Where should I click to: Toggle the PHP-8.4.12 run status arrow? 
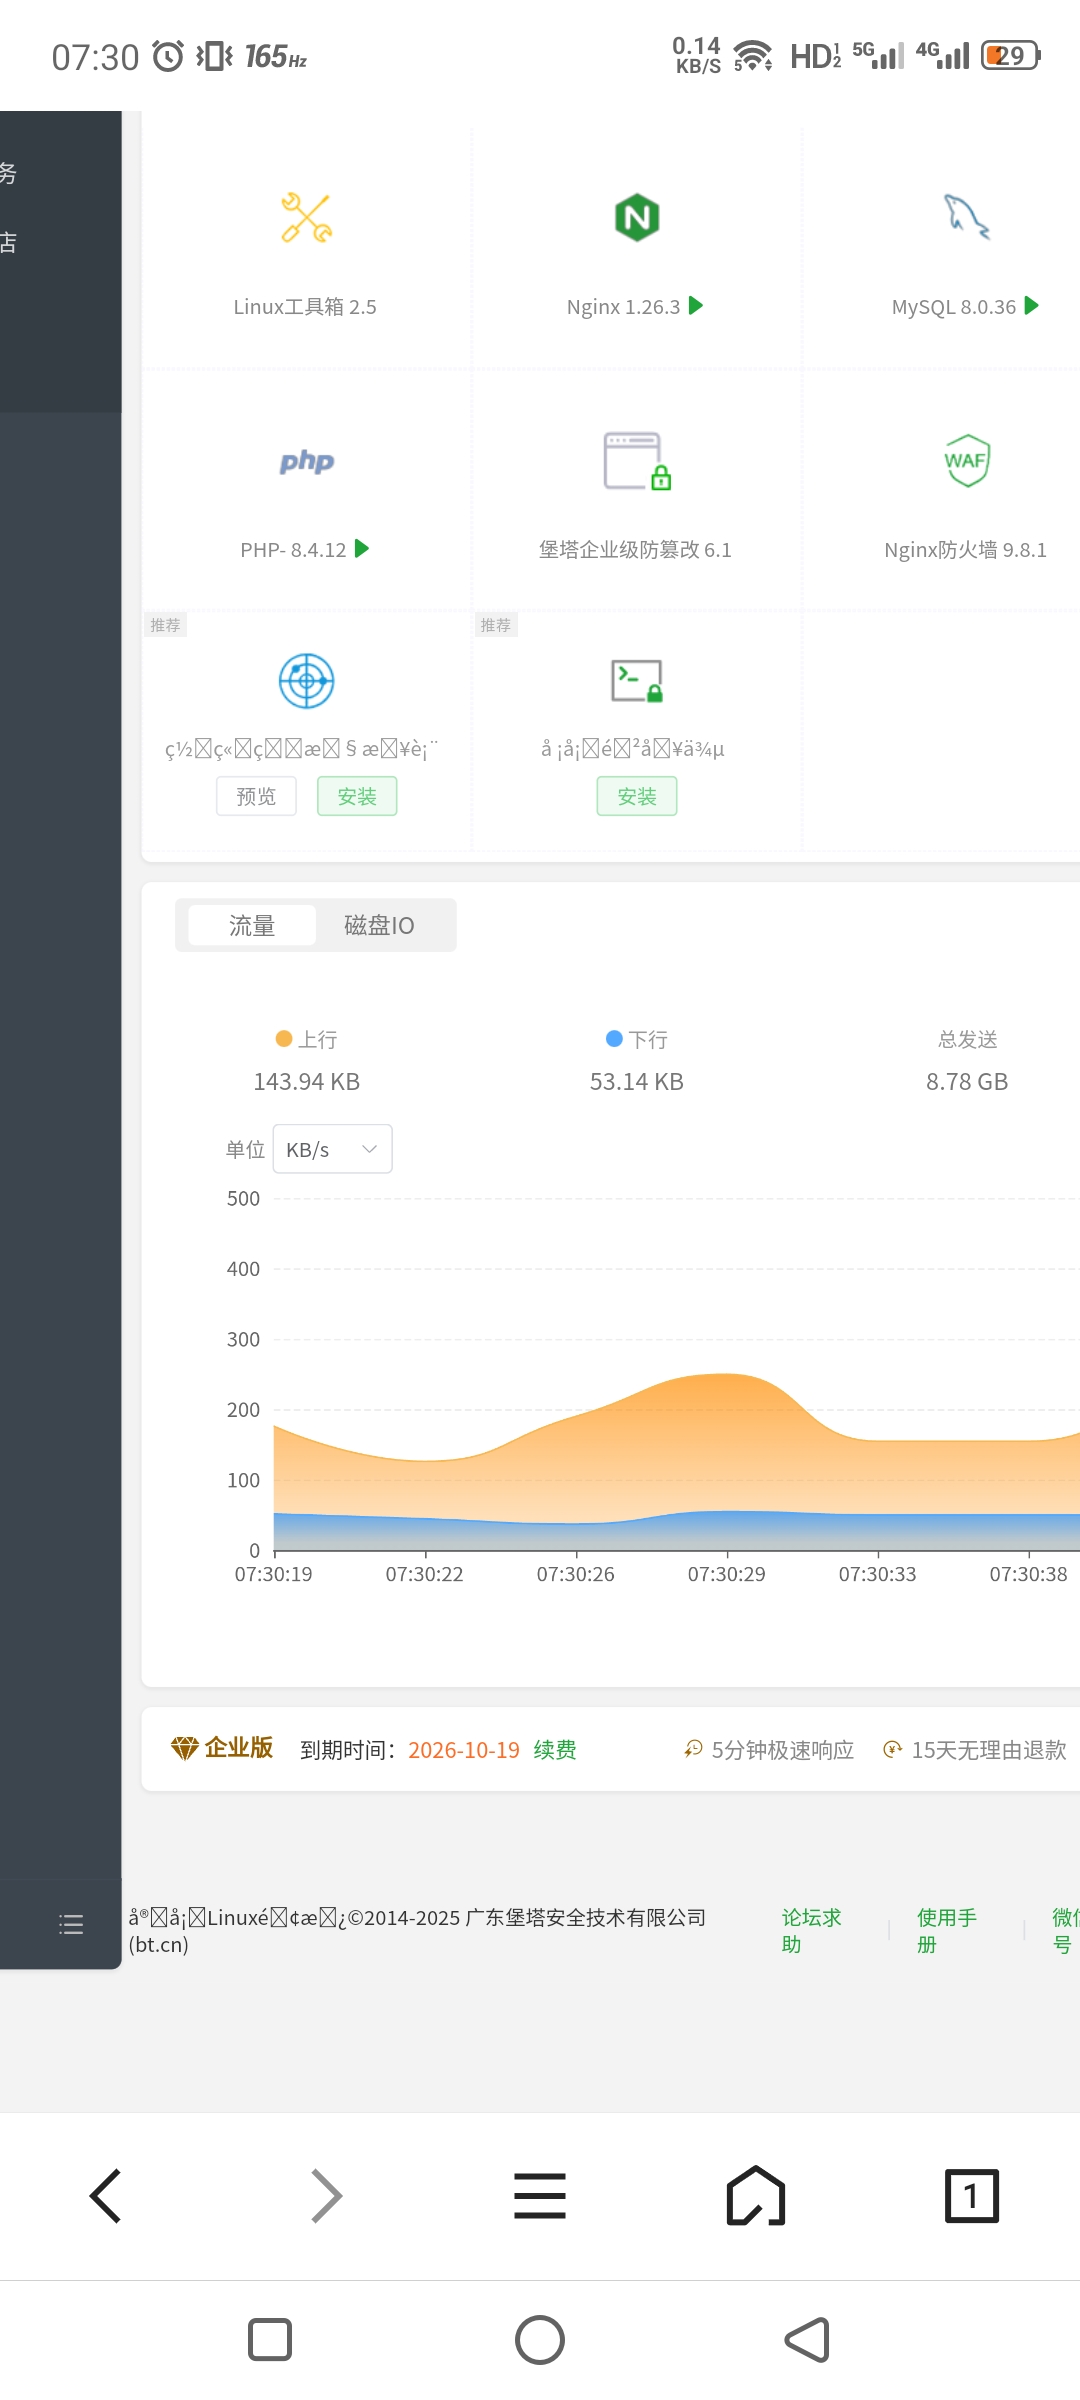362,549
